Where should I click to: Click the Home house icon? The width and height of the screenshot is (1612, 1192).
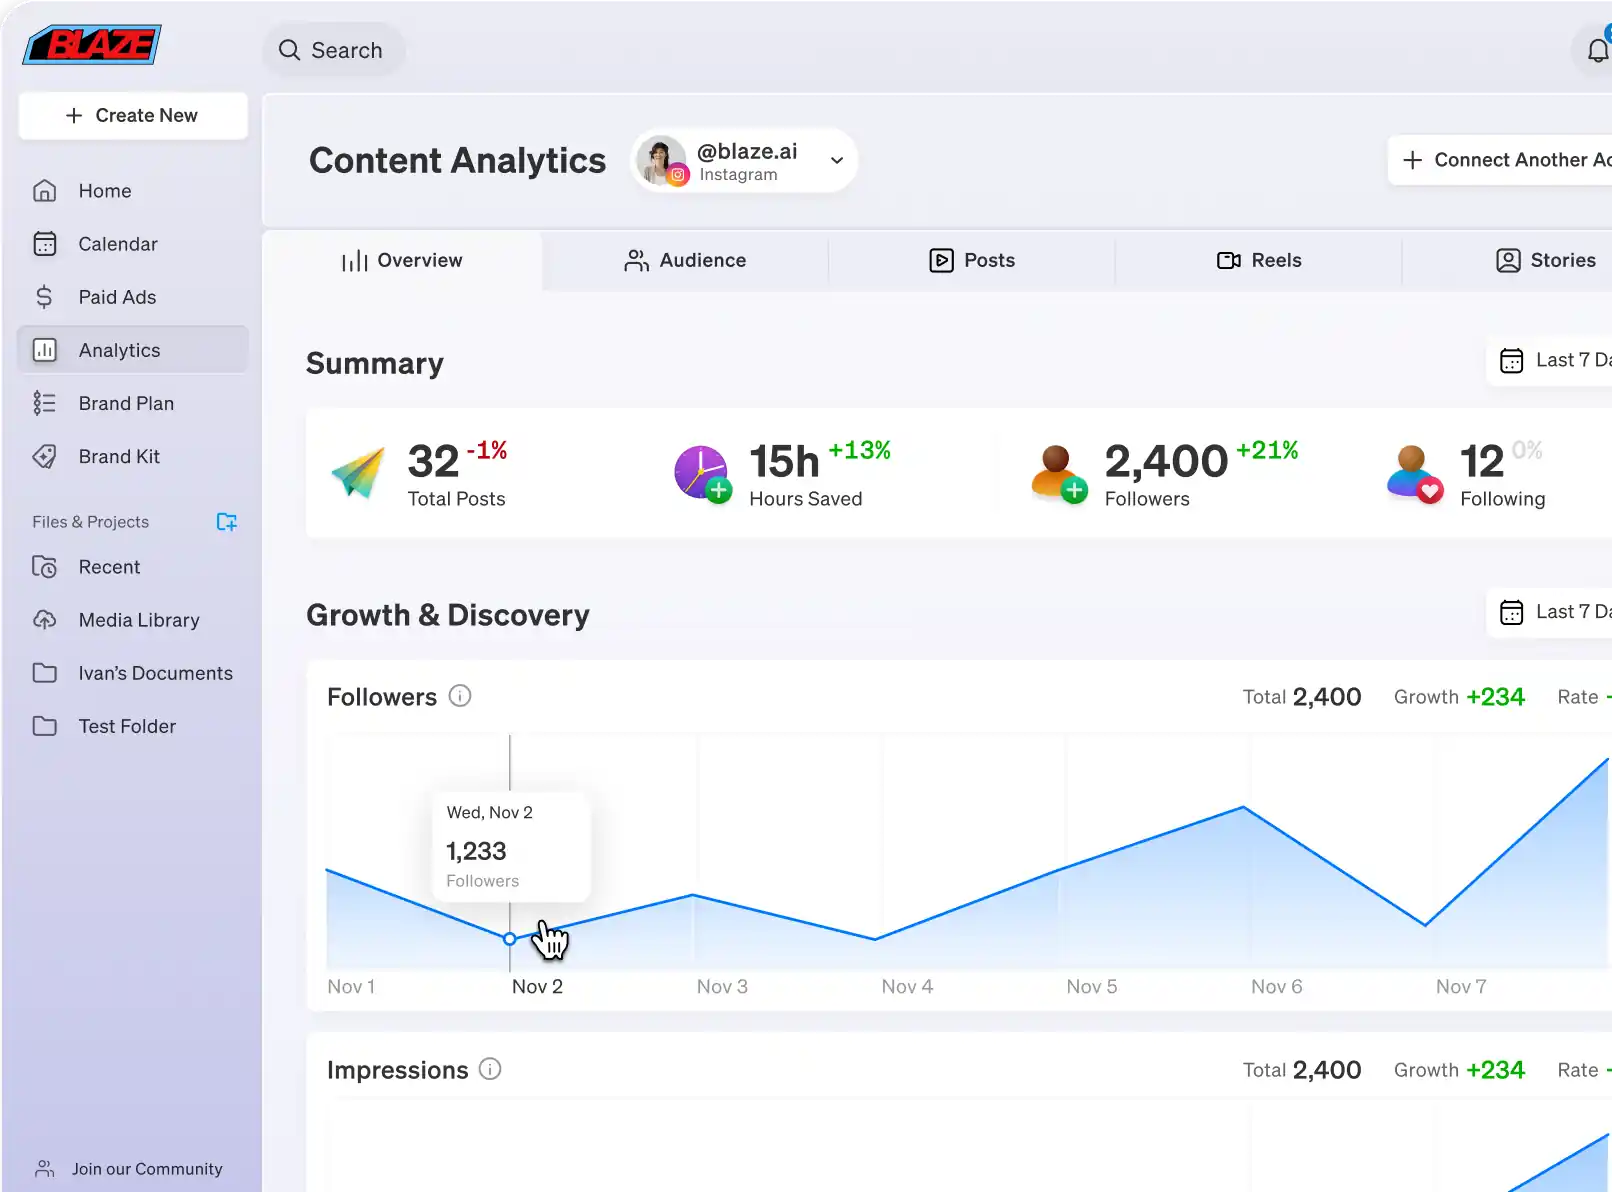[x=44, y=191]
